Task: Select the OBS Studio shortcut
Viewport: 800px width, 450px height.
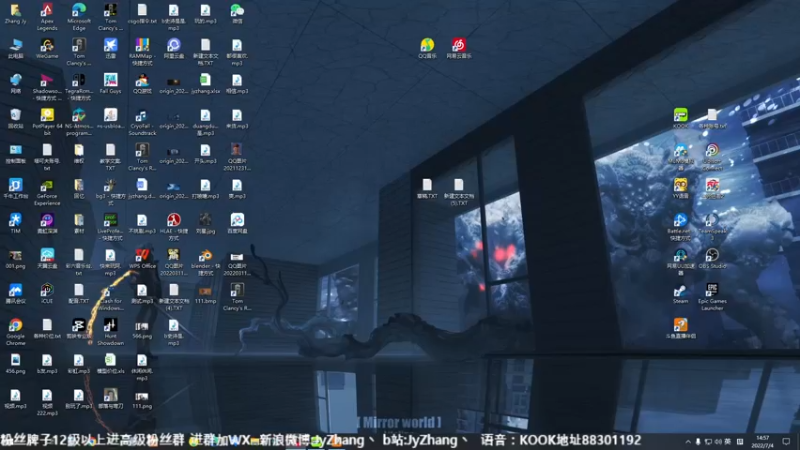Action: point(712,259)
